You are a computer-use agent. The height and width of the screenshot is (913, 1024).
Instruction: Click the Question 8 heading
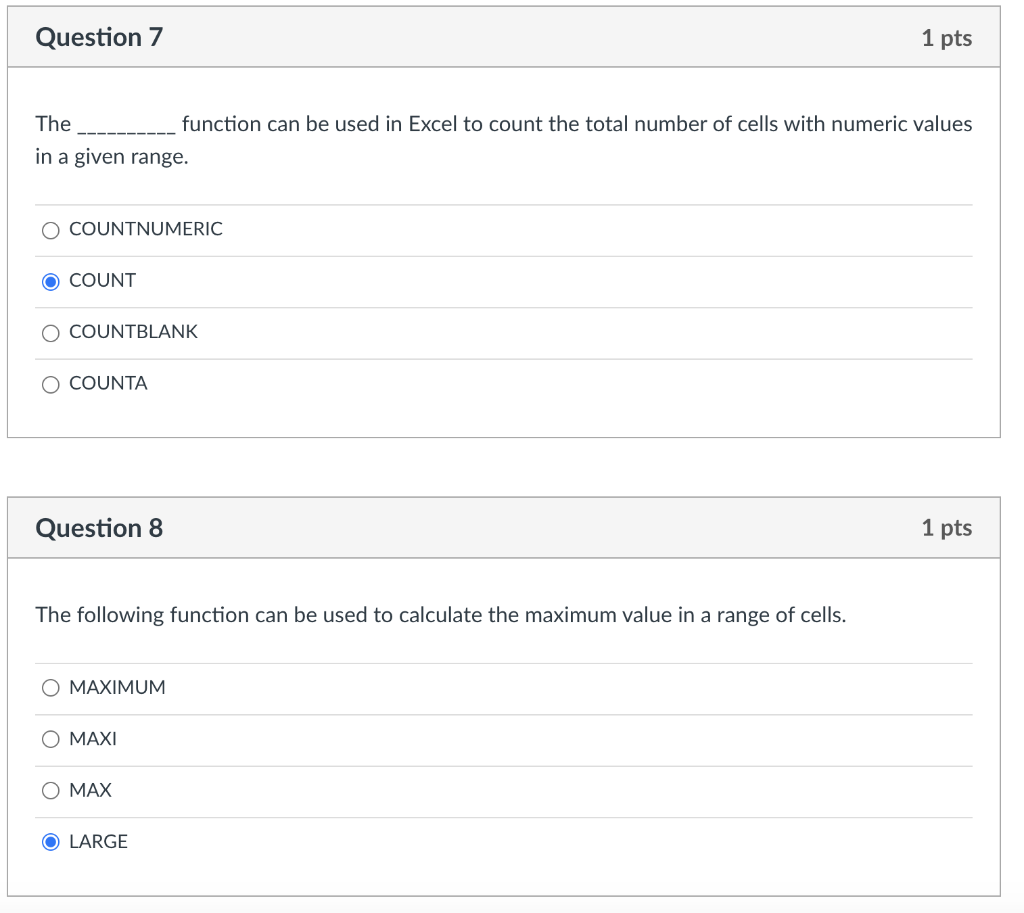coord(99,528)
